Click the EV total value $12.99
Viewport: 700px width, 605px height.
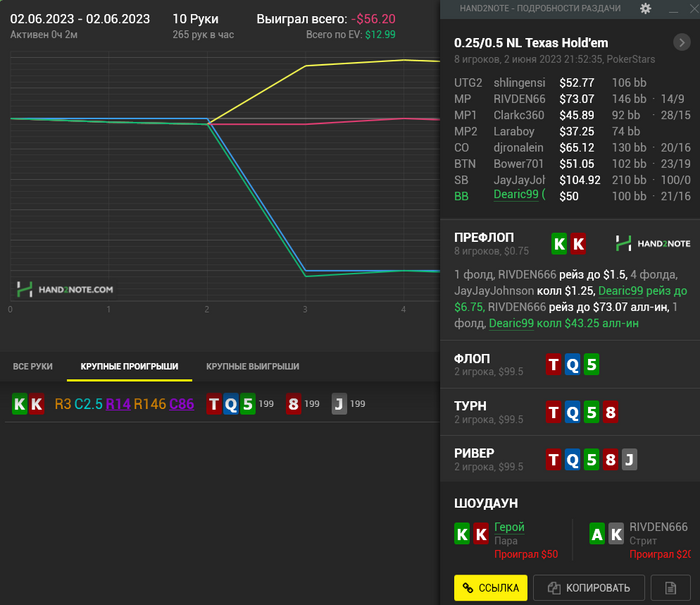[380, 35]
